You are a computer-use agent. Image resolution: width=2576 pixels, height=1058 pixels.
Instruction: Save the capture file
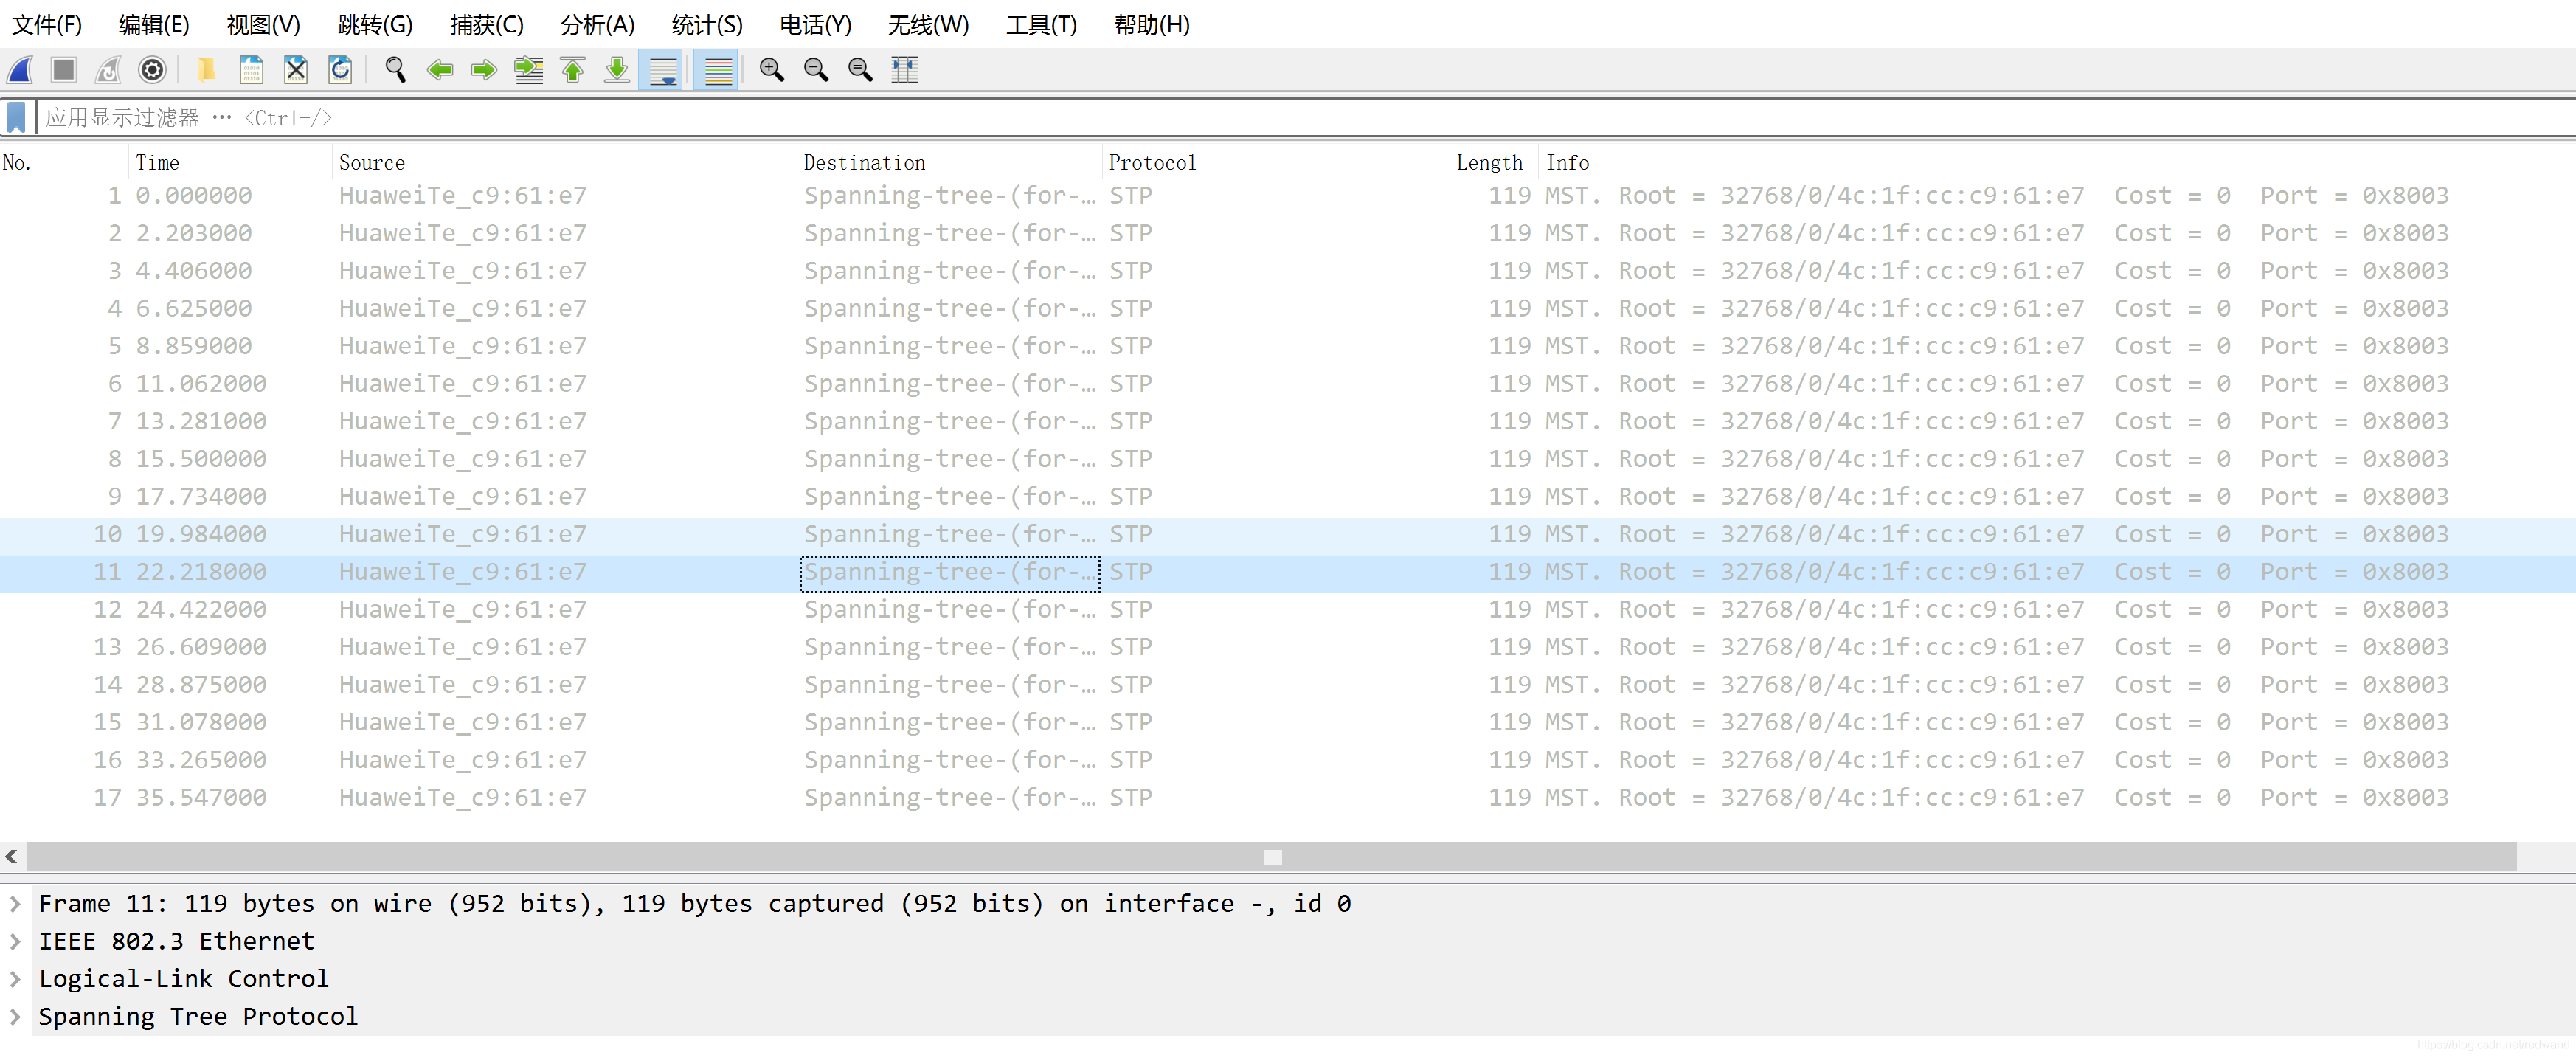(x=251, y=70)
